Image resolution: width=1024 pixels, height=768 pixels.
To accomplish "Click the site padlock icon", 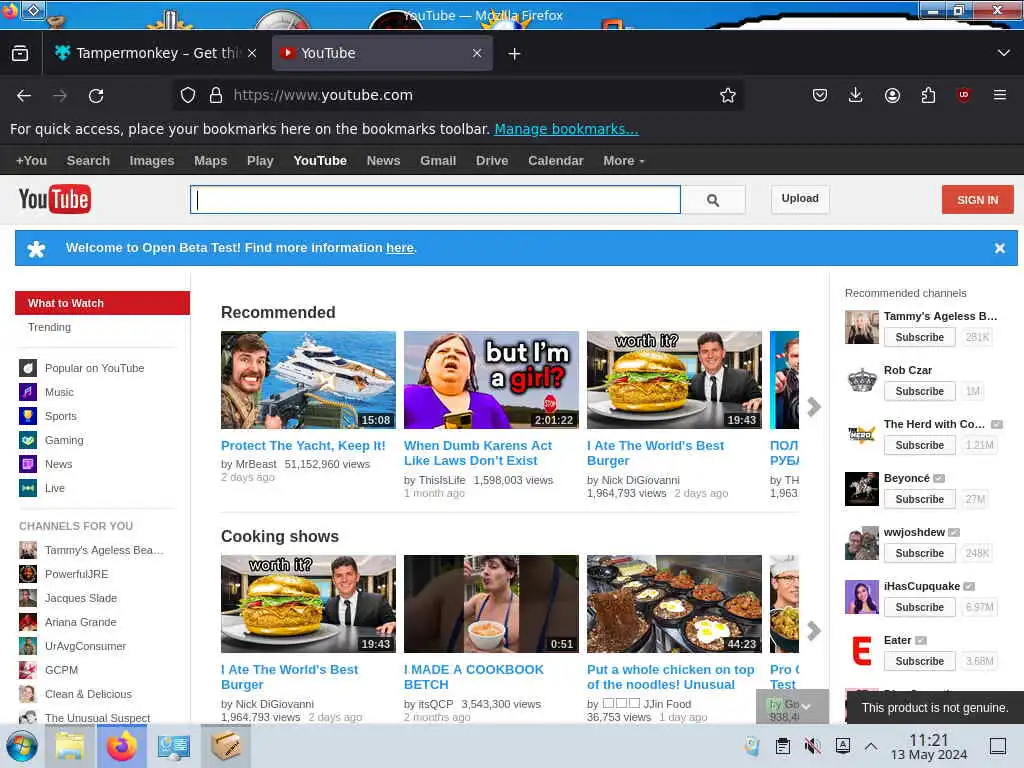I will (216, 95).
